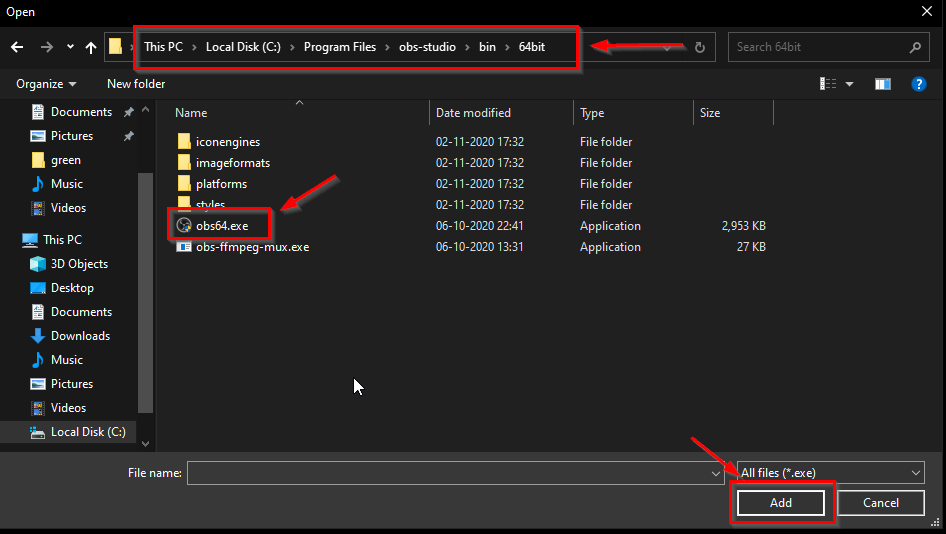
Task: Click the Add button
Action: pos(781,503)
